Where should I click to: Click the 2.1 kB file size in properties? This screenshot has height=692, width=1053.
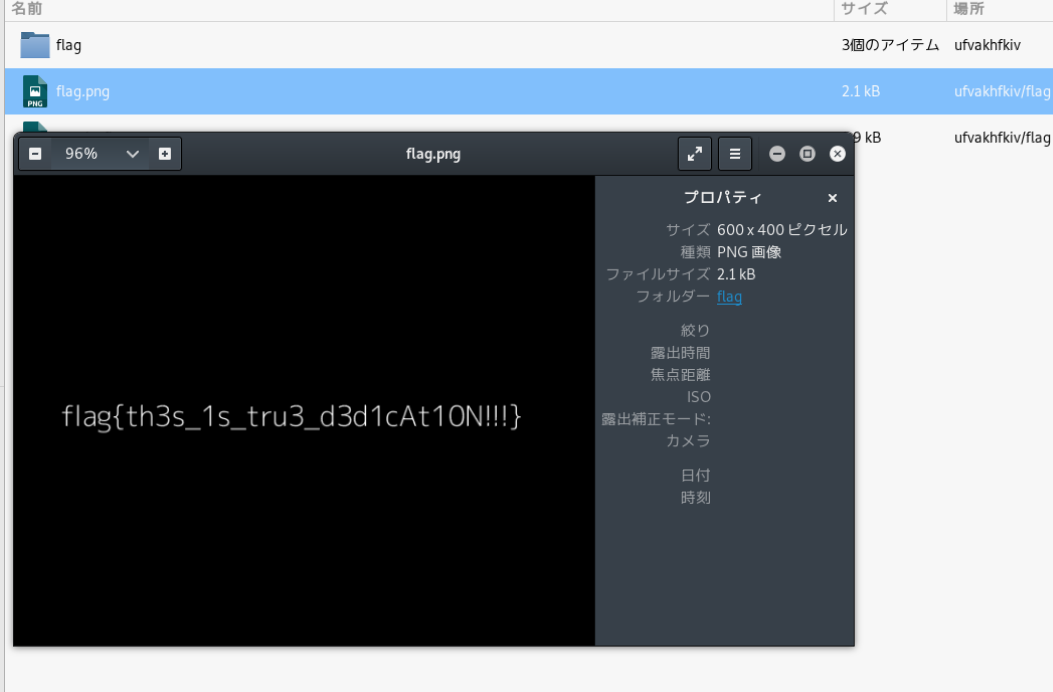pos(736,274)
